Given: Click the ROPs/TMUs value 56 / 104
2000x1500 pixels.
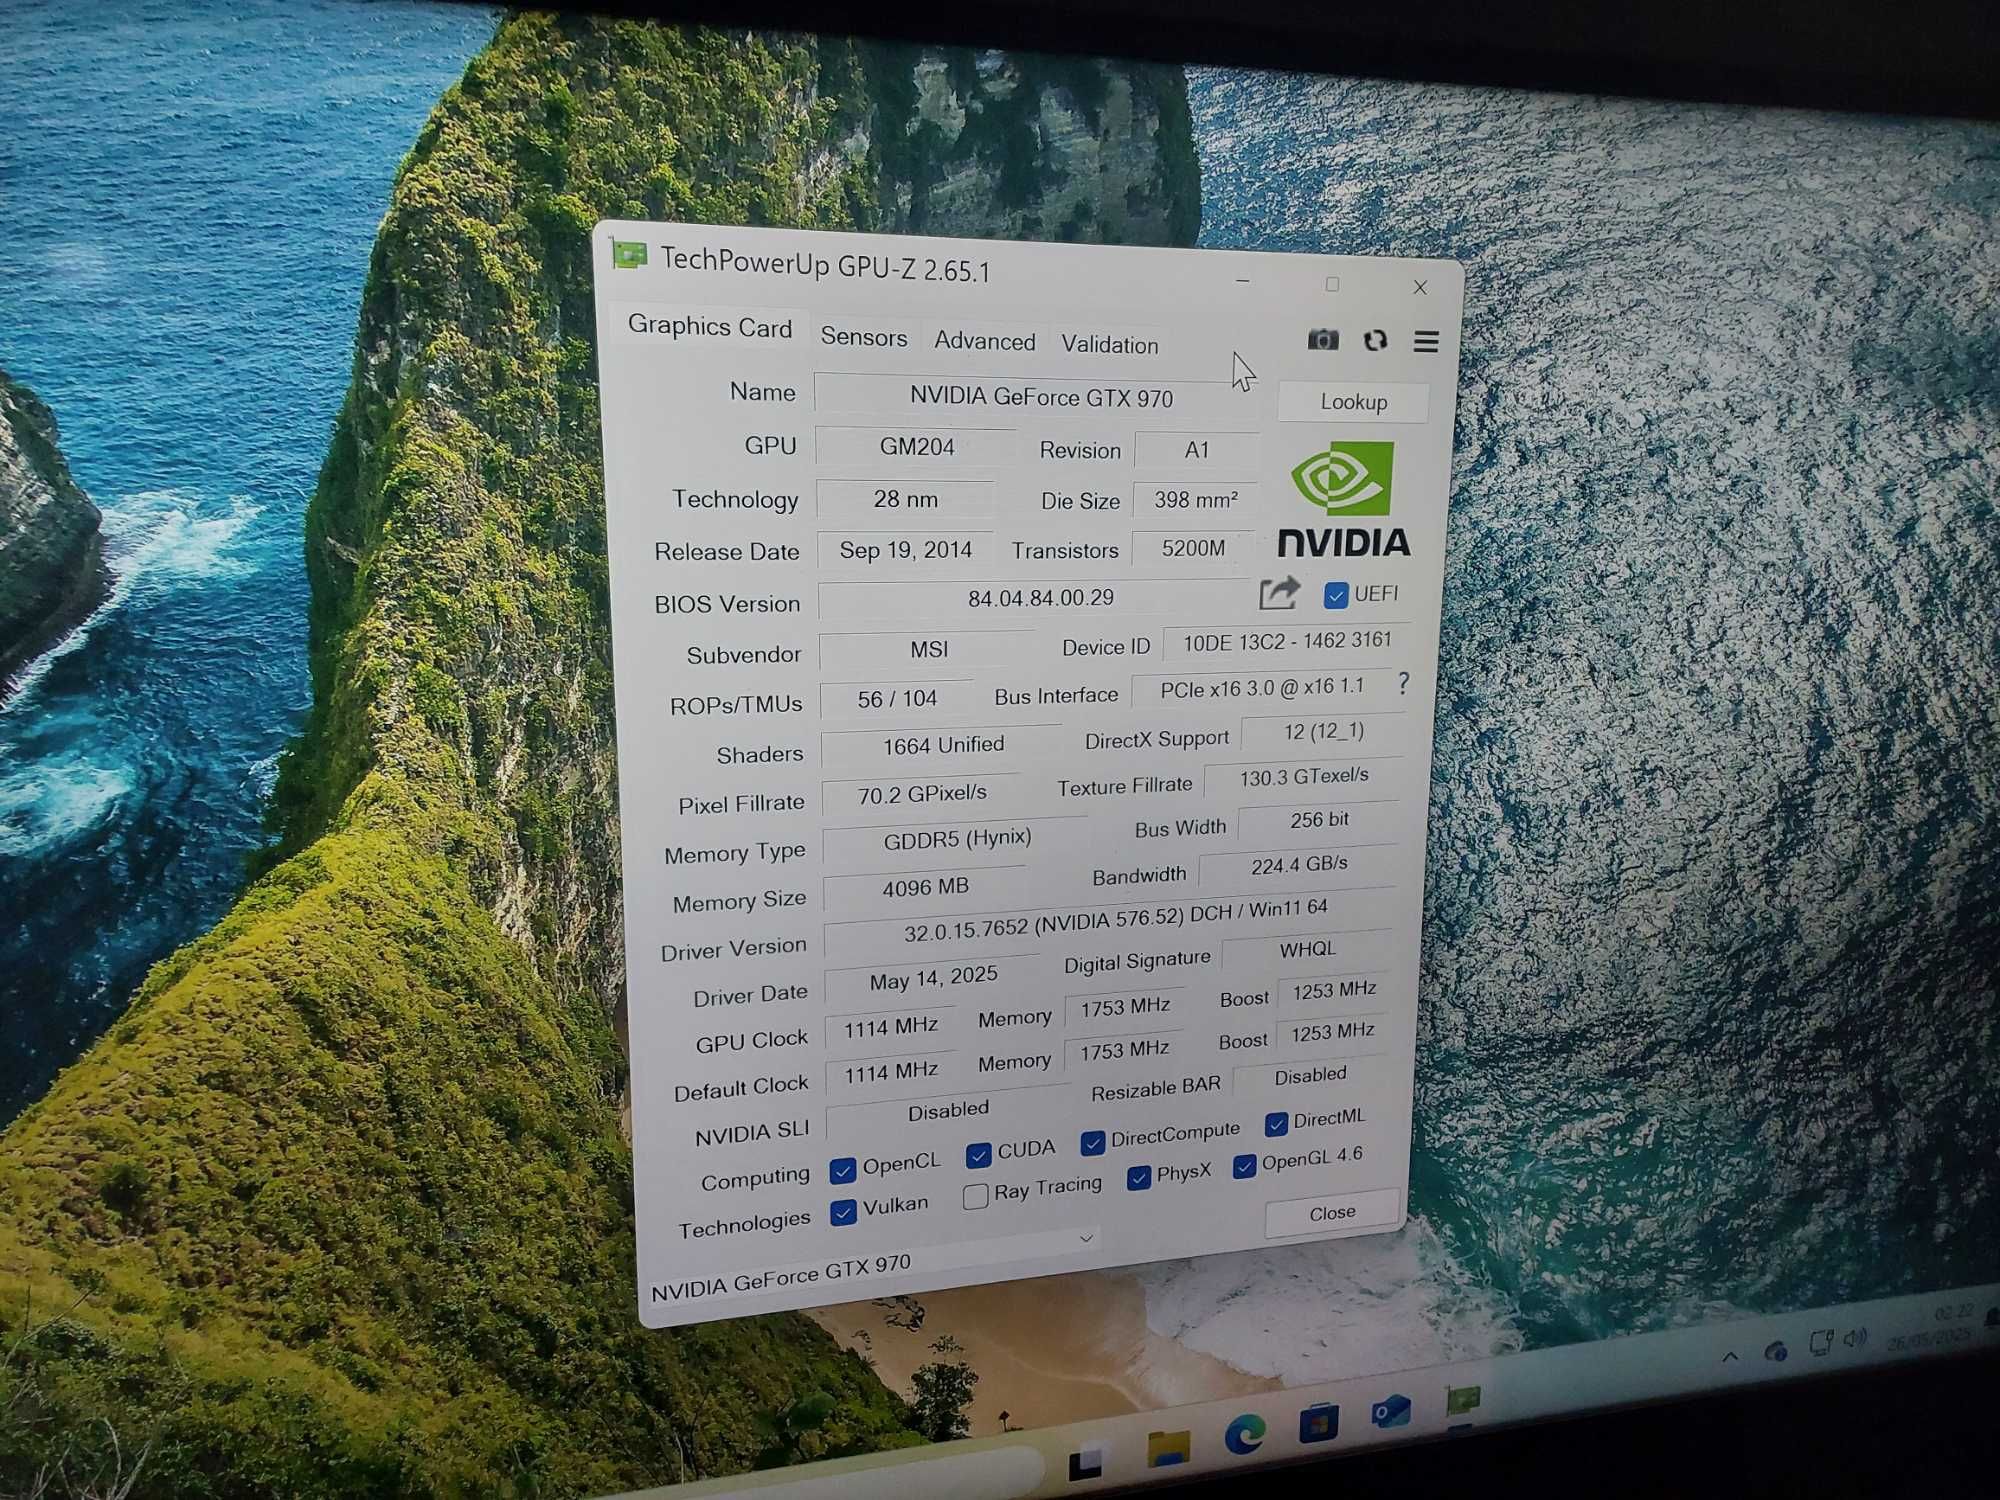Looking at the screenshot, I should tap(896, 699).
